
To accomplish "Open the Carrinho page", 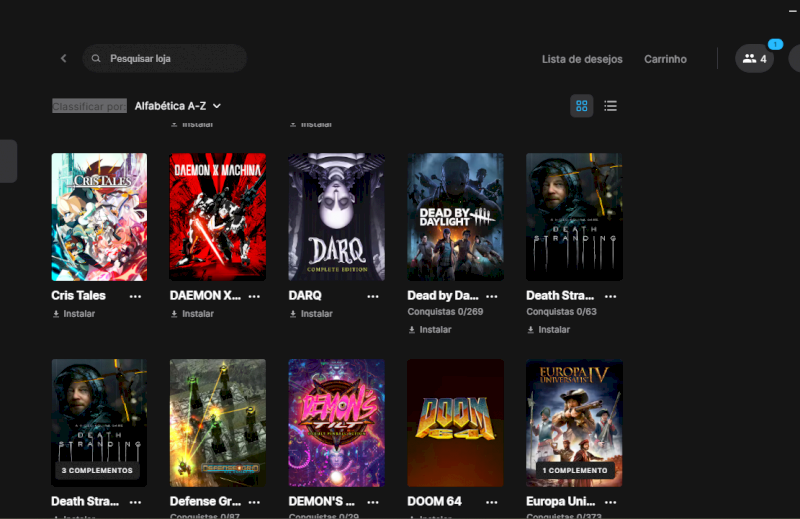I will (665, 59).
